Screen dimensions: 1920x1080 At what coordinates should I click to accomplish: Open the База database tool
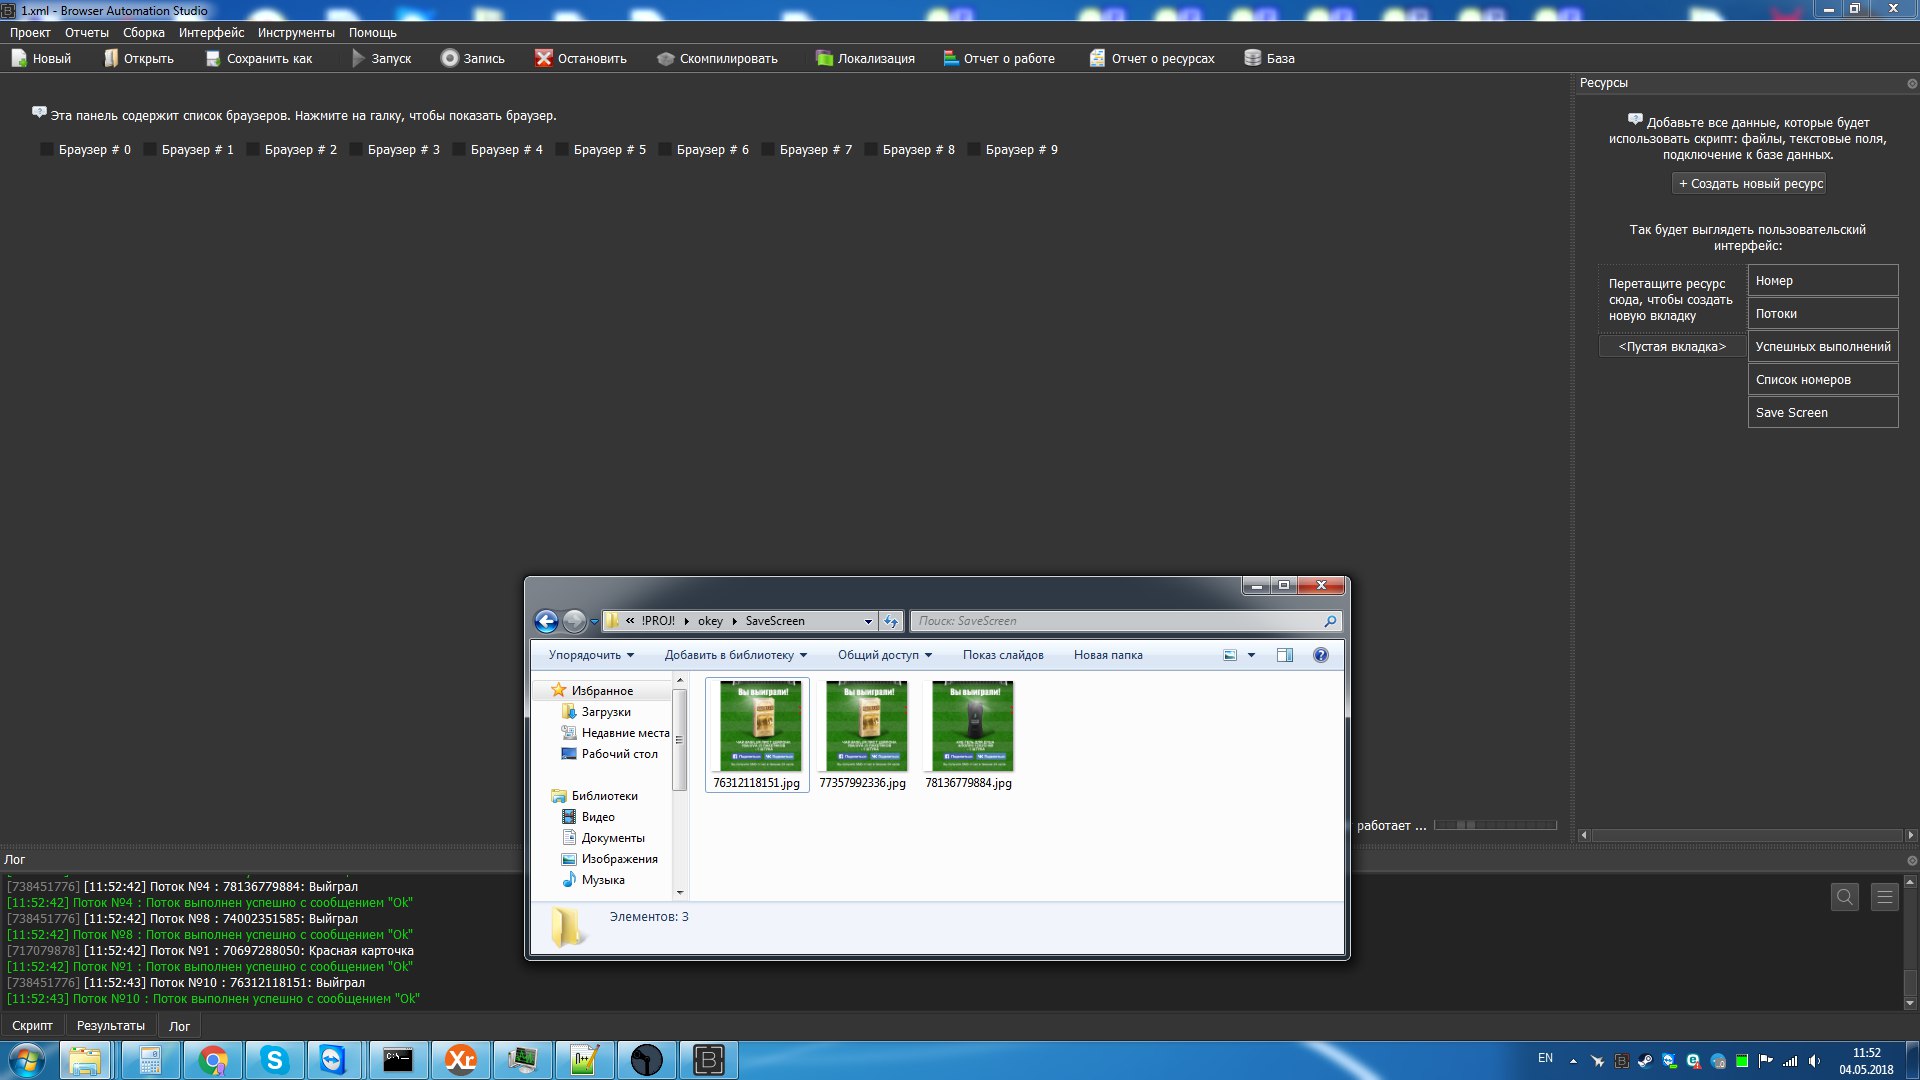coord(1269,58)
